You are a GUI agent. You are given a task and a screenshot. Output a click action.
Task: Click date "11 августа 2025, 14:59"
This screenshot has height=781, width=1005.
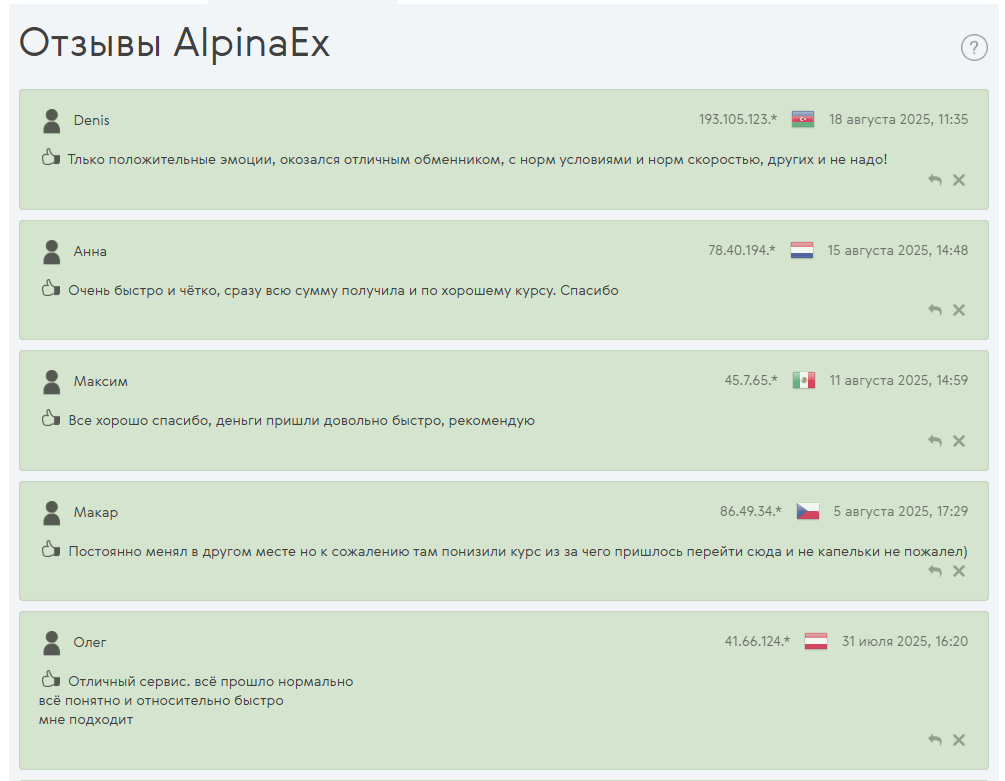coord(899,381)
